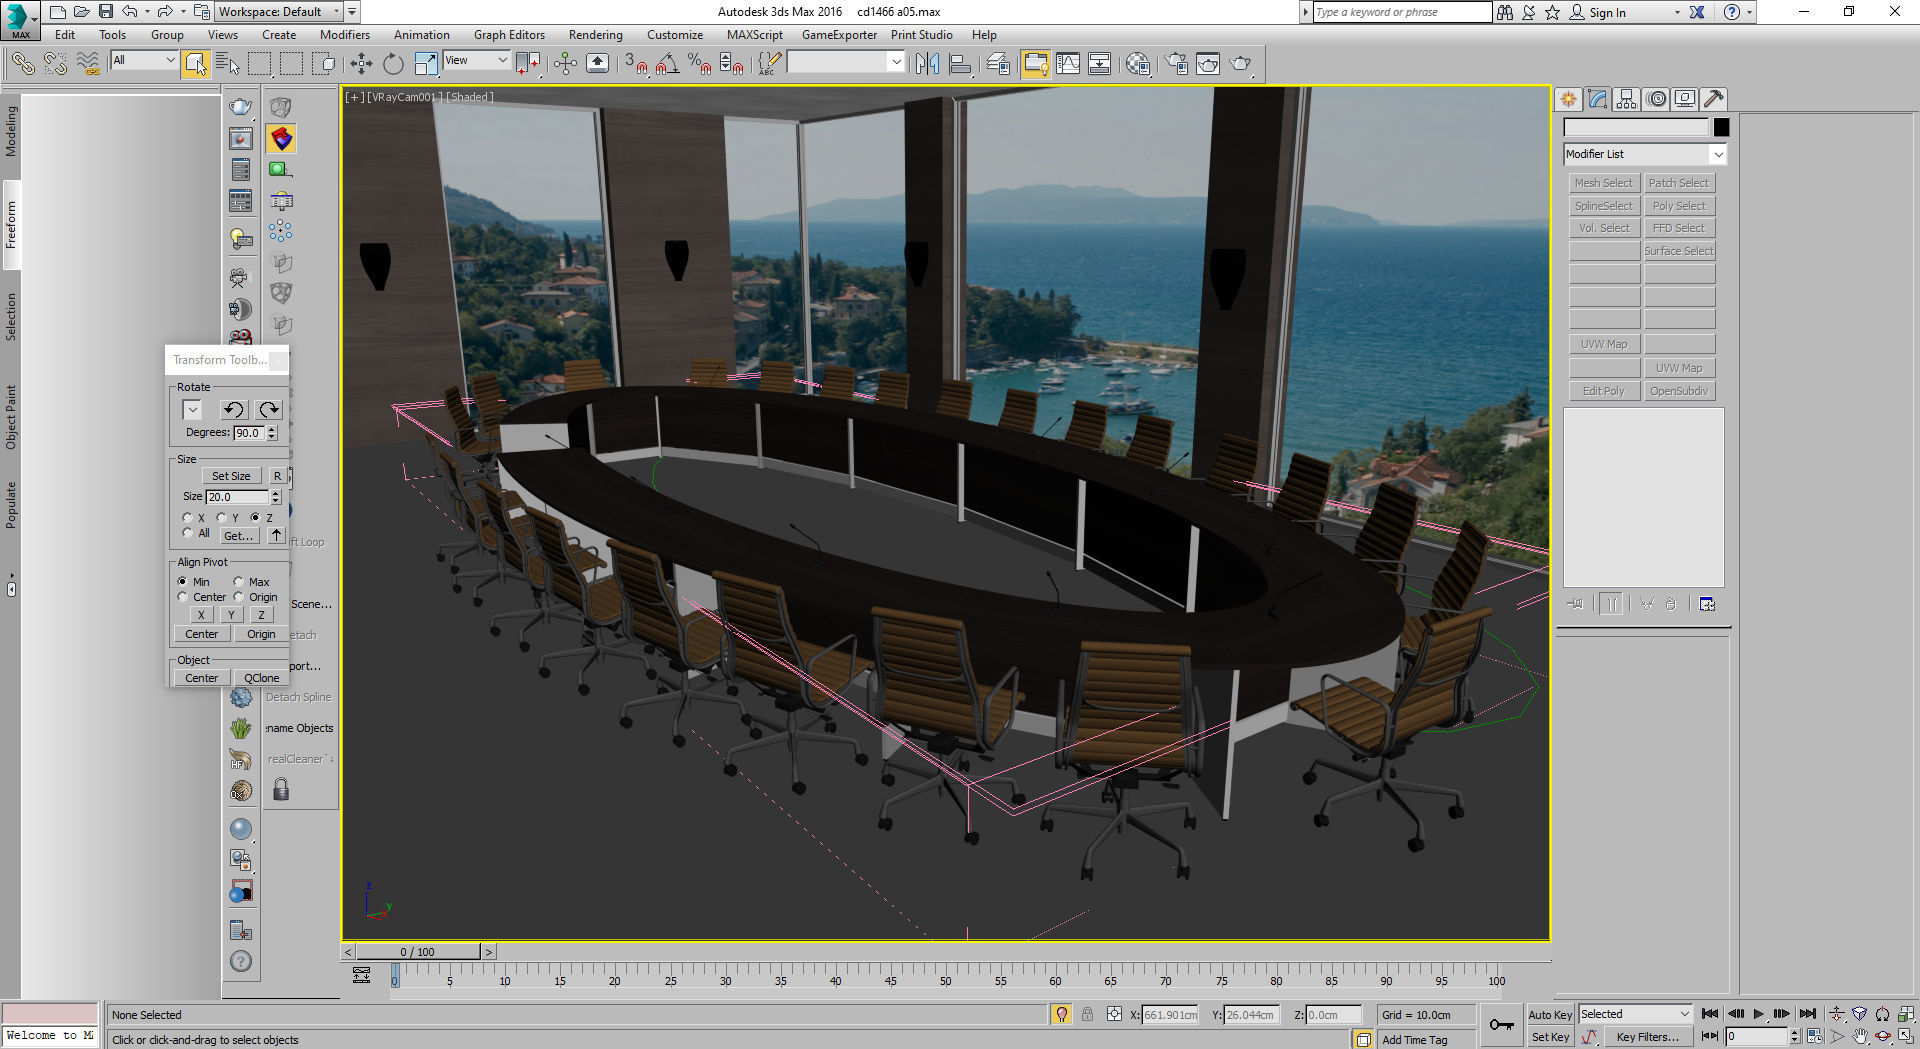The height and width of the screenshot is (1049, 1920).
Task: Open the Help question mark dropdown arrow
Action: 1749,12
